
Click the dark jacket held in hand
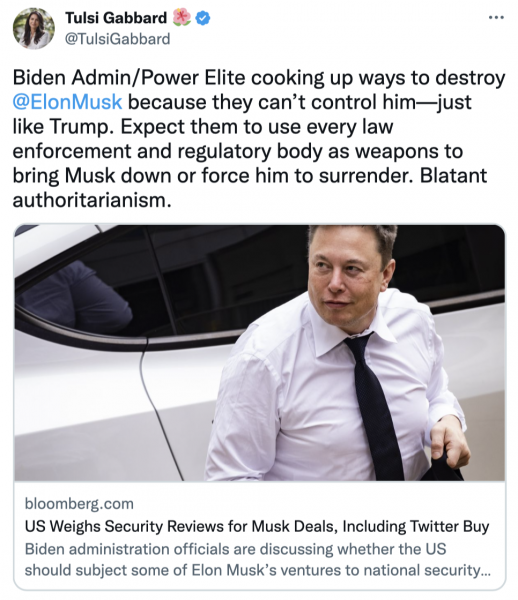[x=444, y=469]
